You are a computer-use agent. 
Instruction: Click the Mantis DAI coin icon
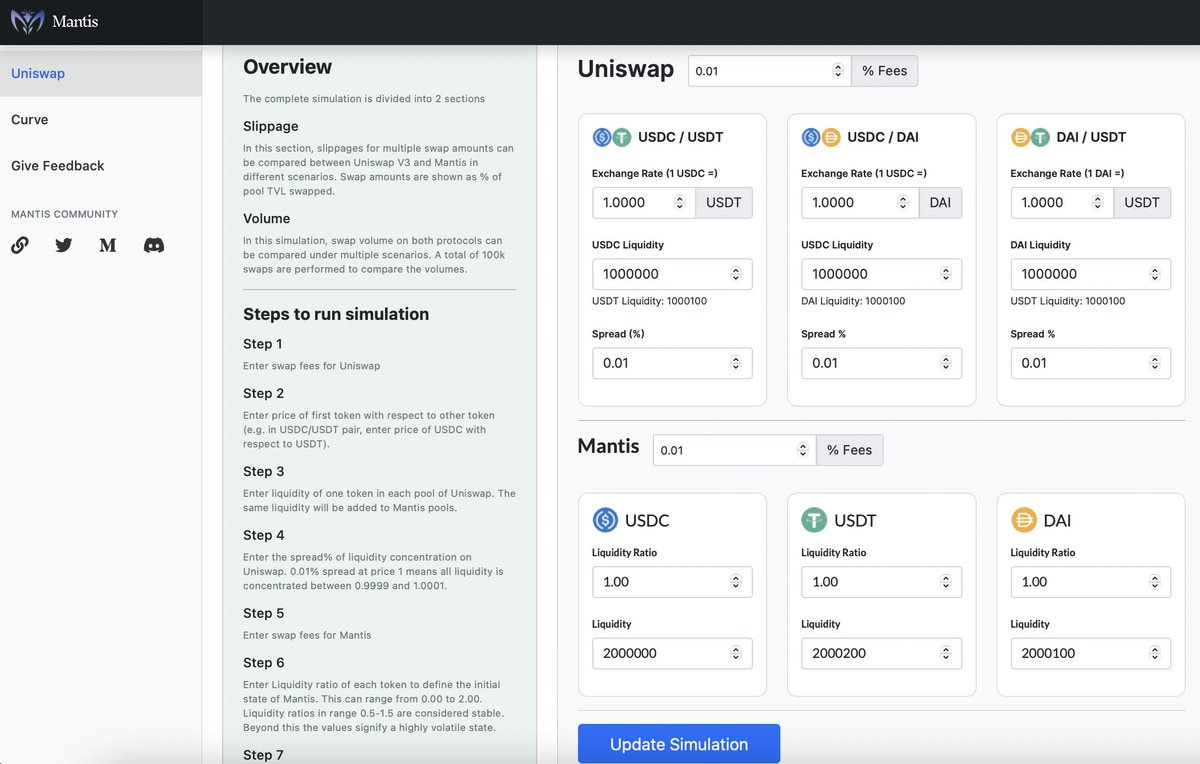pos(1024,520)
